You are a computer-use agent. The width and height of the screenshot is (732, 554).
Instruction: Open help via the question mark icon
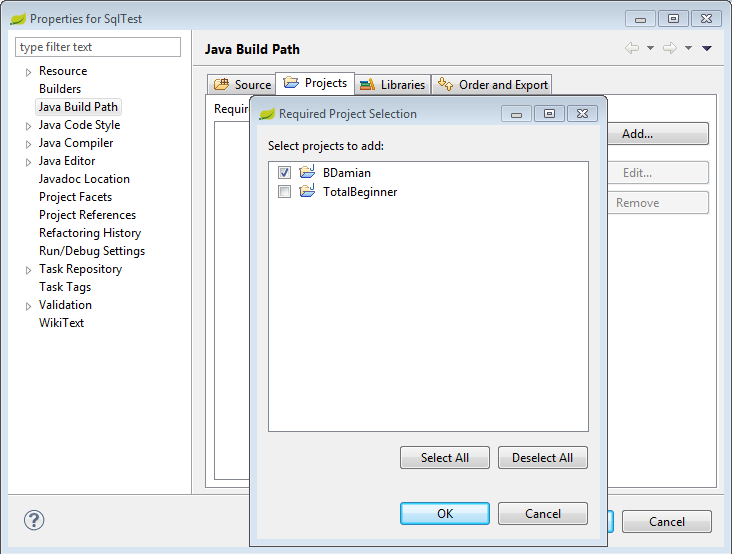34,520
